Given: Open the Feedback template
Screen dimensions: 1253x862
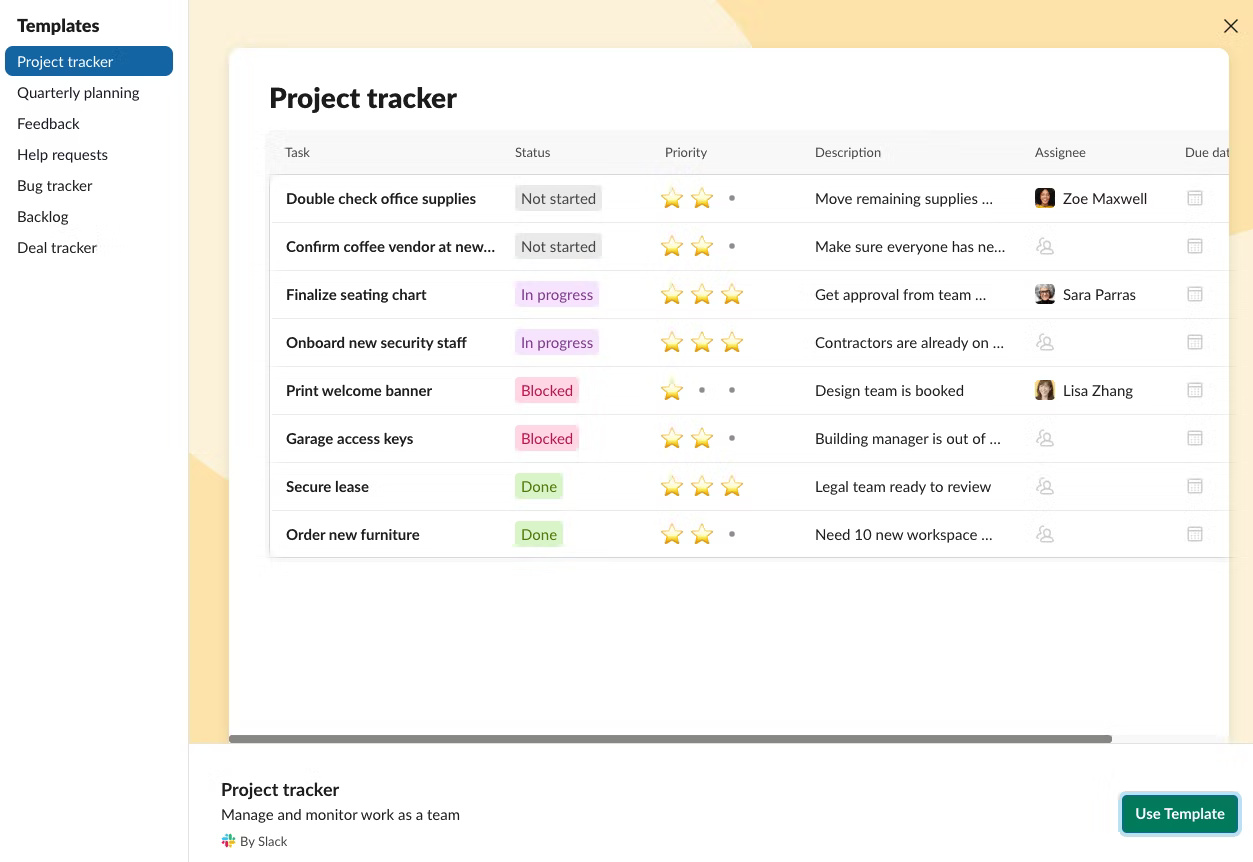Looking at the screenshot, I should point(48,123).
